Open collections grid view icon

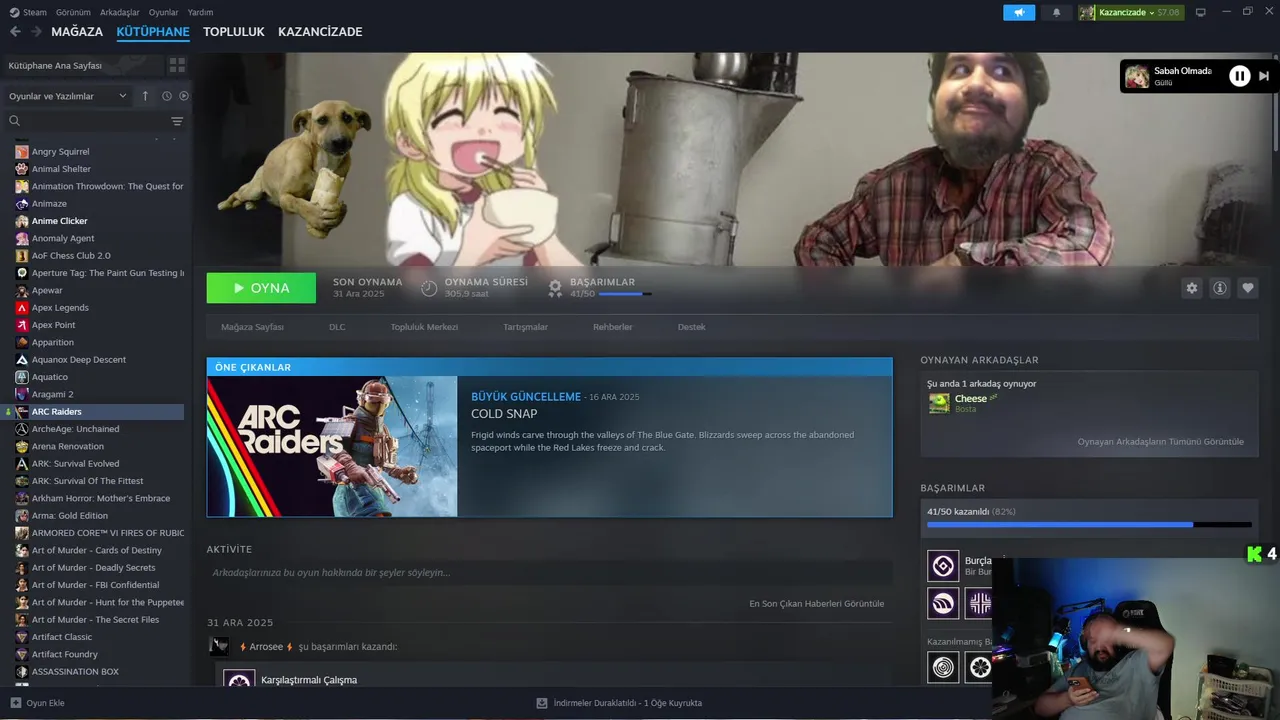pyautogui.click(x=177, y=65)
